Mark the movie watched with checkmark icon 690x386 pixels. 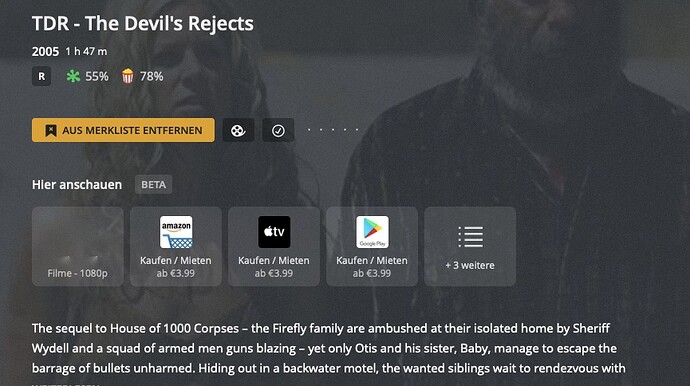278,130
